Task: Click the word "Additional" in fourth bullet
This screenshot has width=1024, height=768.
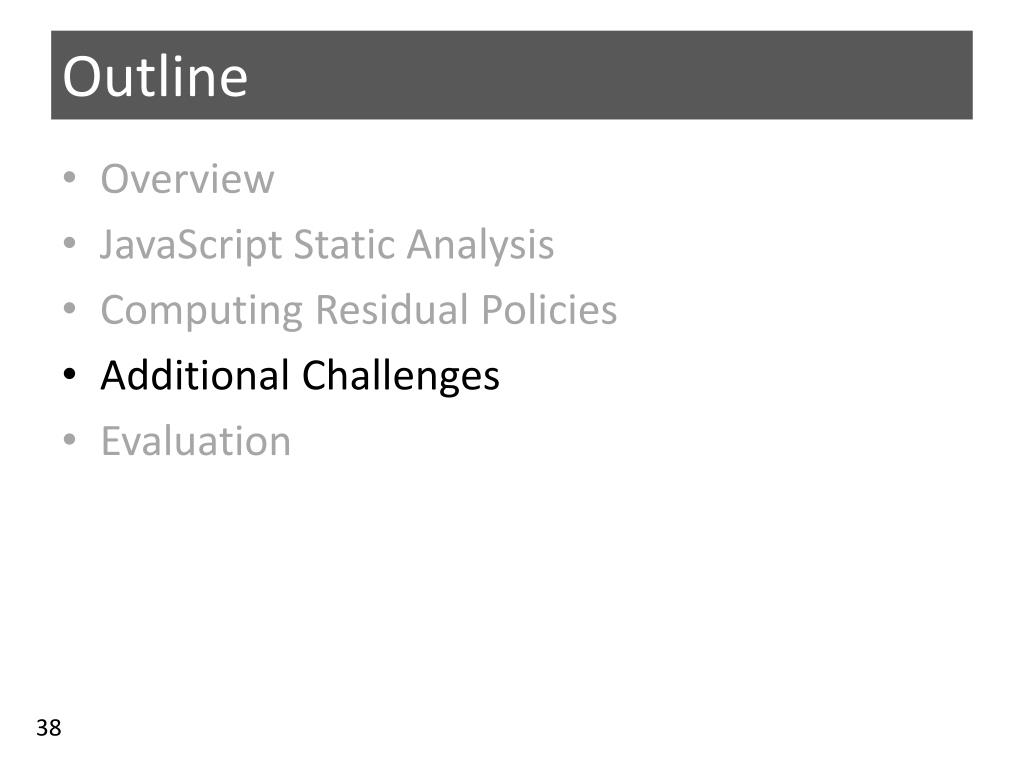Action: pyautogui.click(x=195, y=376)
